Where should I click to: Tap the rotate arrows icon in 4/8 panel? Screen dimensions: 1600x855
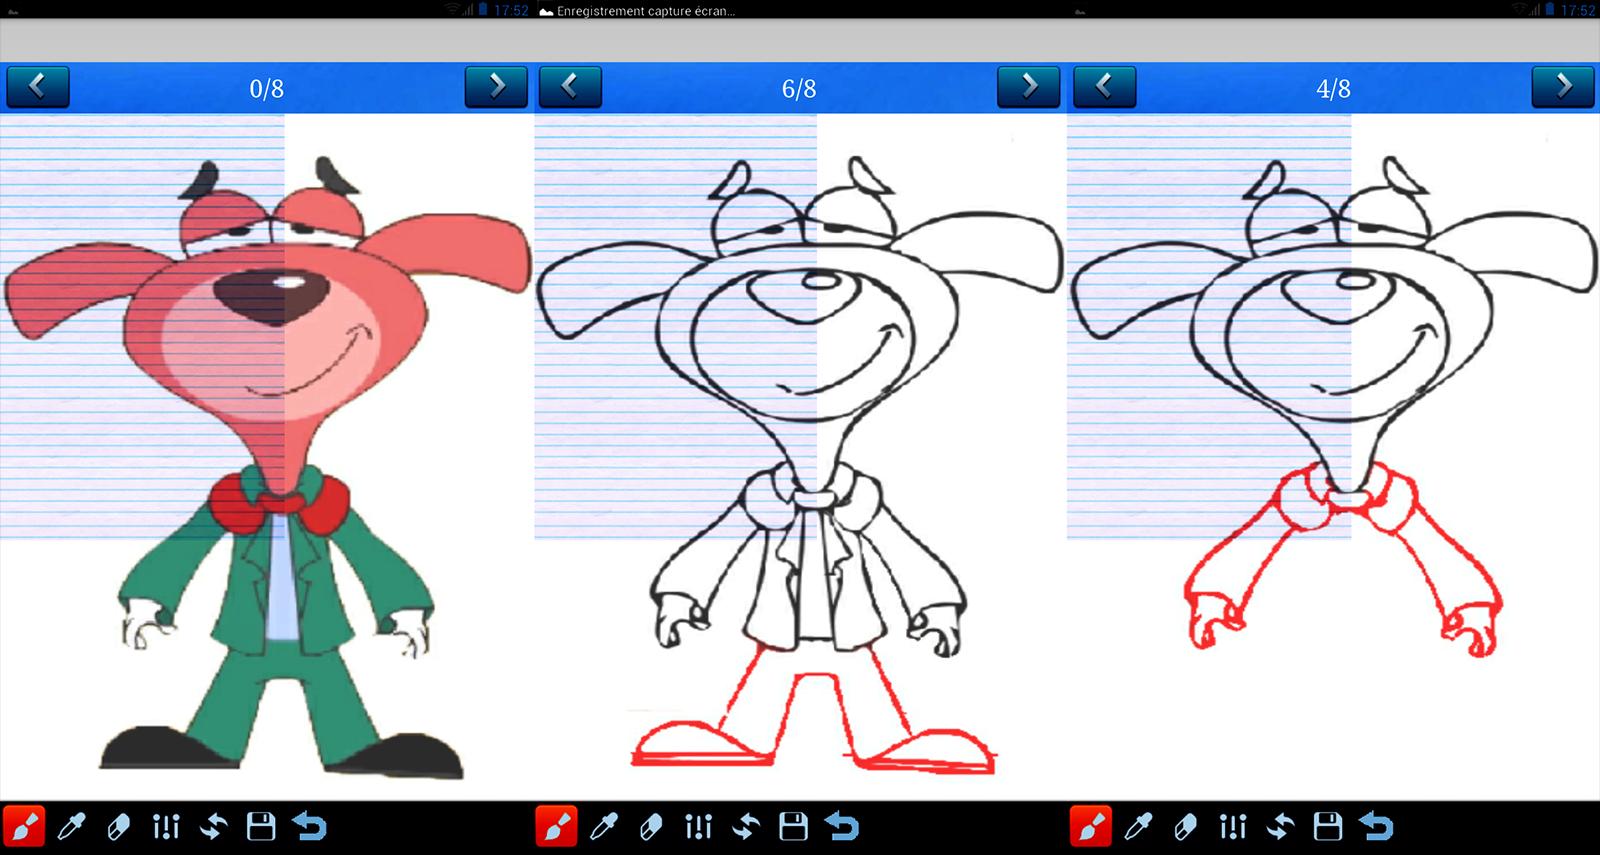pos(1280,827)
